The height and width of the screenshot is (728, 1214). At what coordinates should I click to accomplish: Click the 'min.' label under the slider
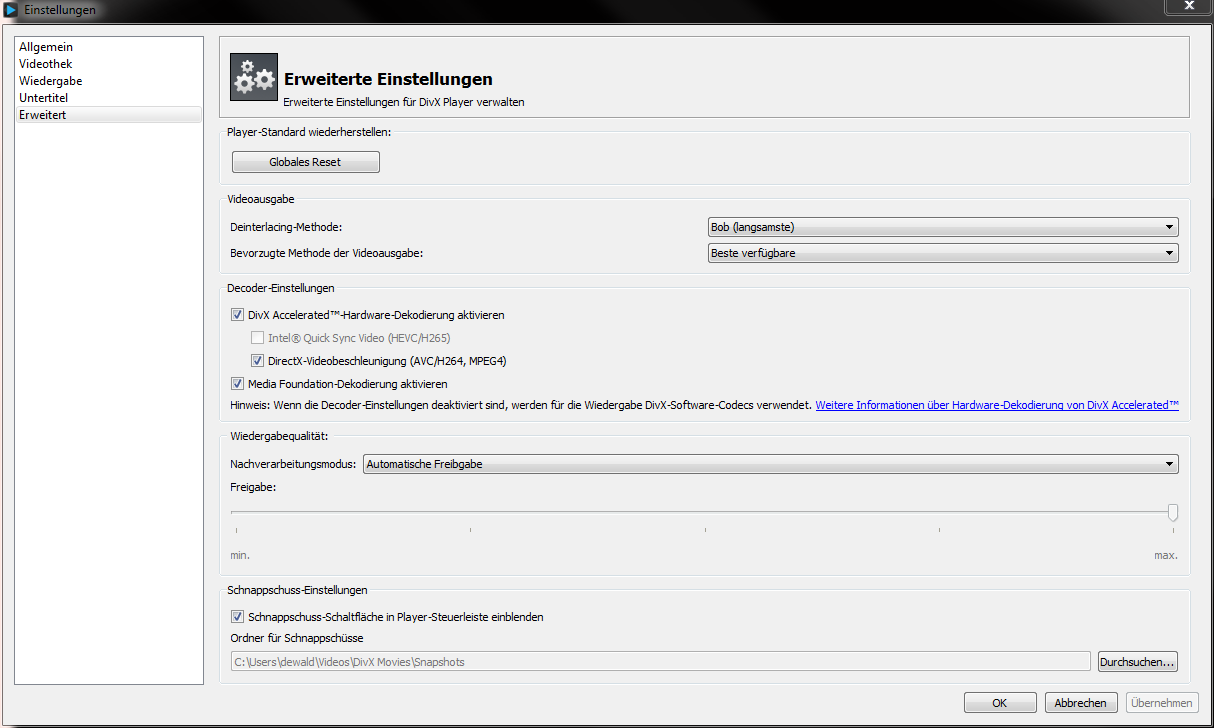240,555
